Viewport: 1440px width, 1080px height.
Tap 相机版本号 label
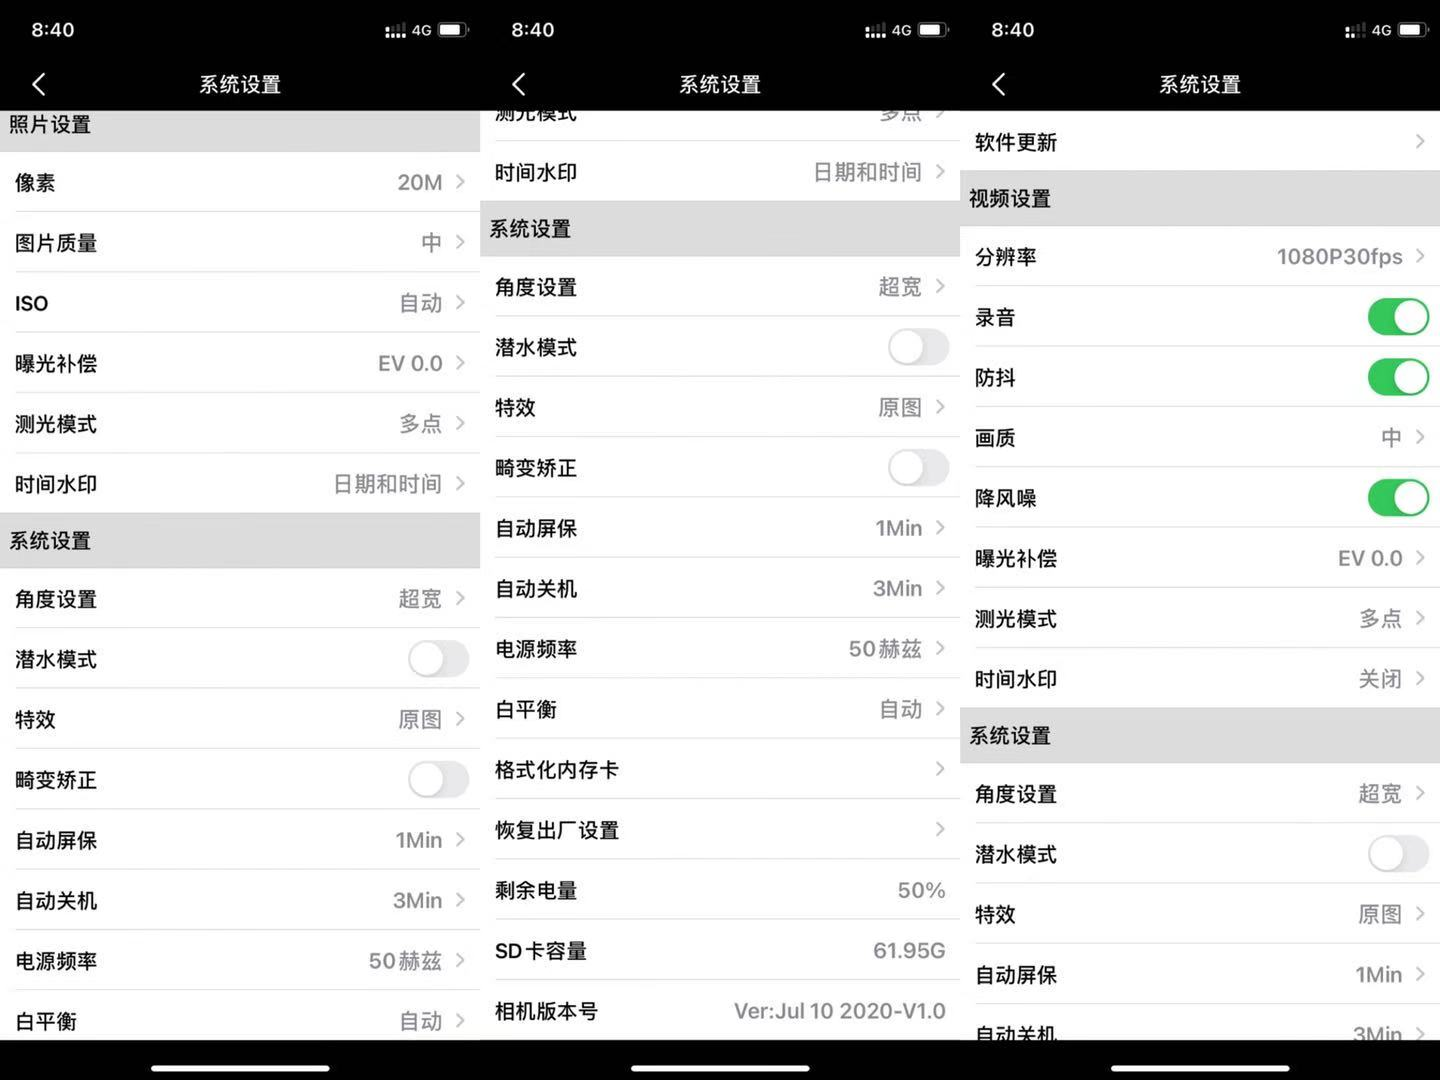click(546, 1011)
